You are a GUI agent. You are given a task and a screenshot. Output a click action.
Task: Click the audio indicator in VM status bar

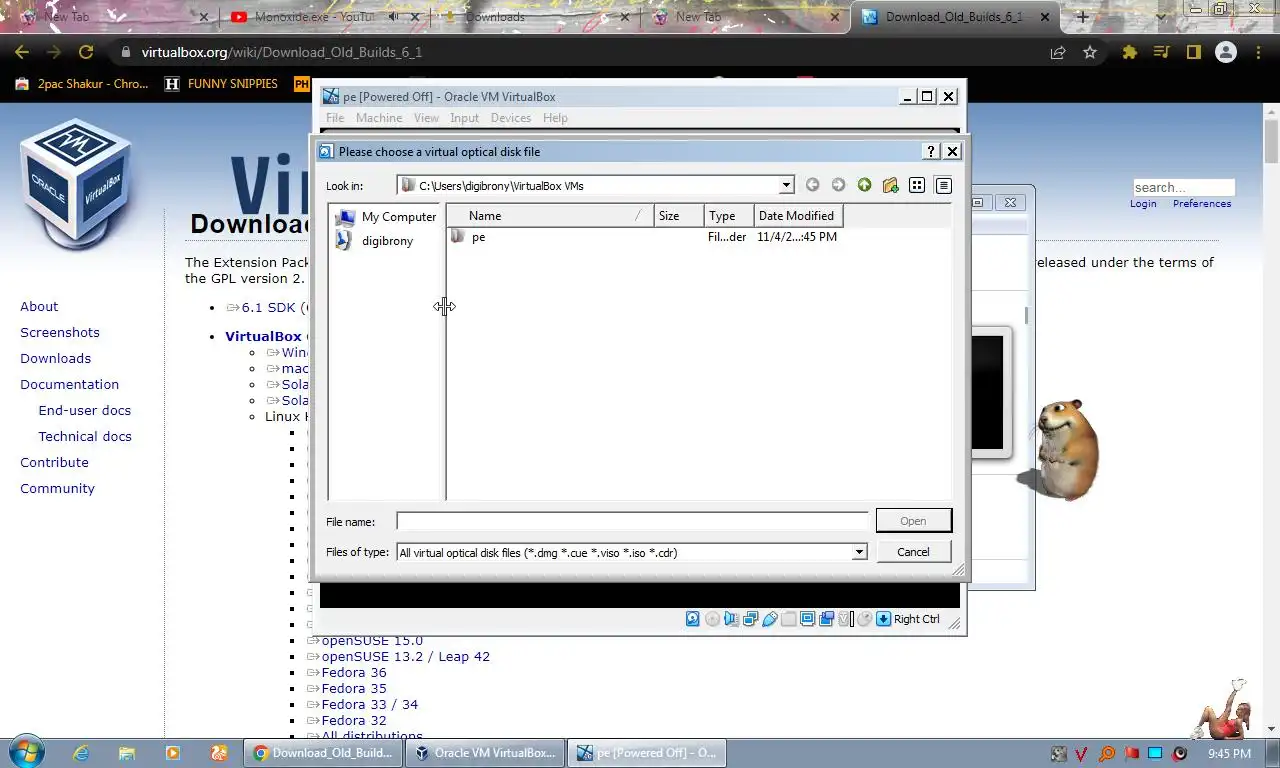(x=731, y=619)
